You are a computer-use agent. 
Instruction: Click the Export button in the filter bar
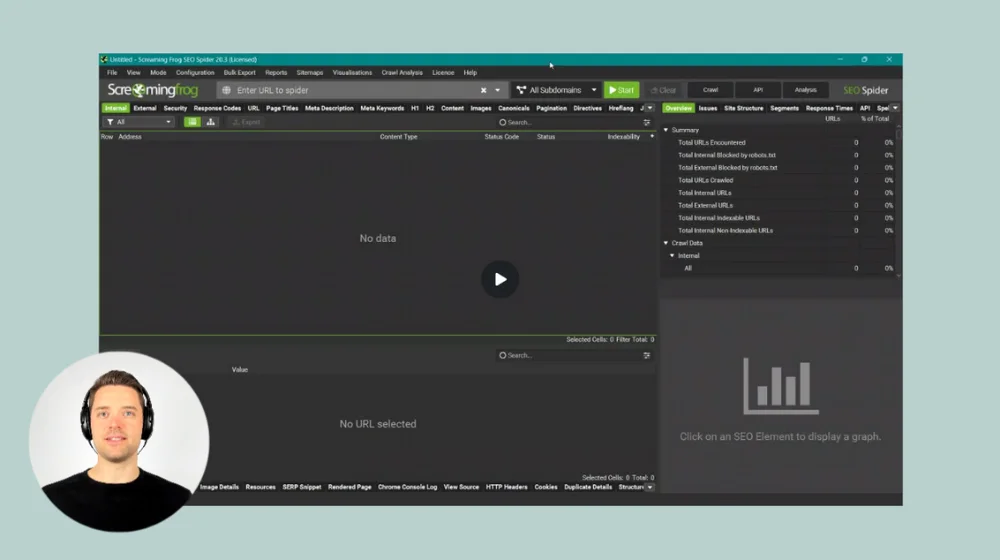246,122
